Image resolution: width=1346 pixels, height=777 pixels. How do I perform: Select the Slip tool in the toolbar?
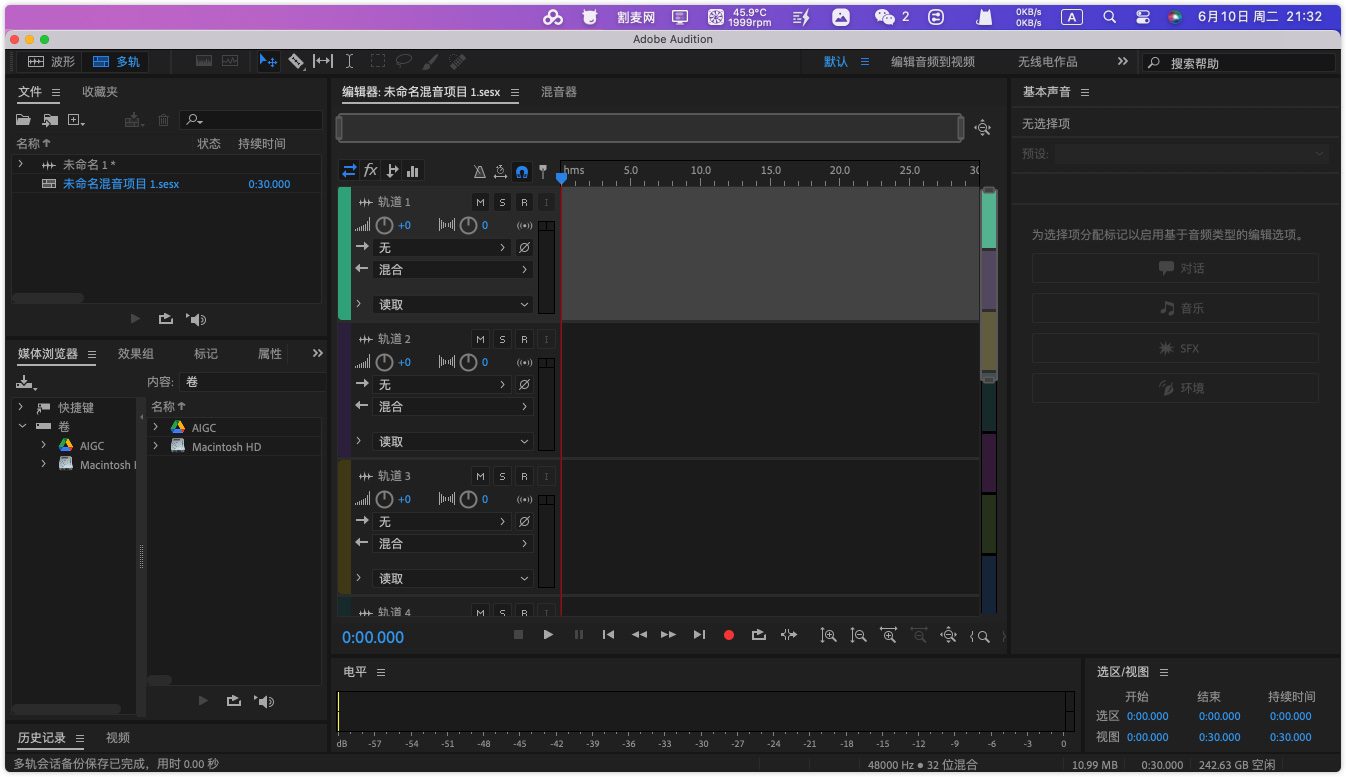(x=322, y=61)
